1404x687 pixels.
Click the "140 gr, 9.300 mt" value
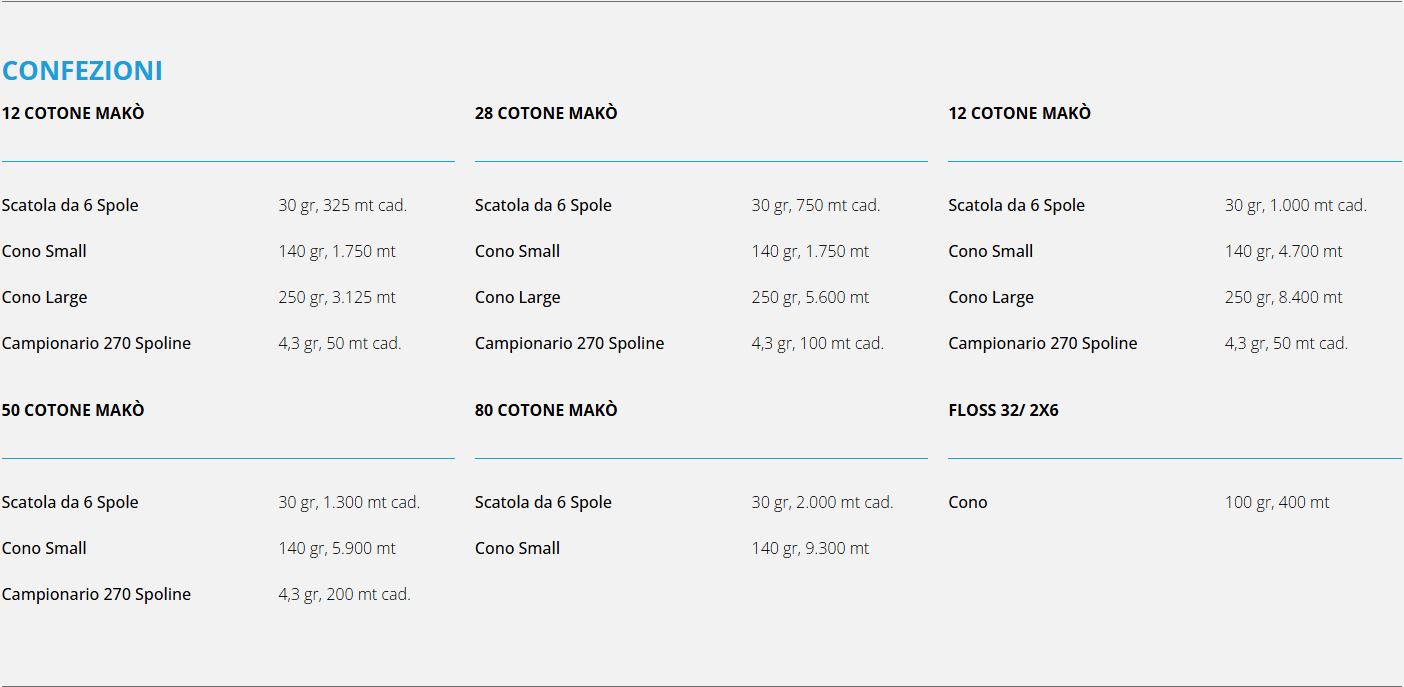[810, 548]
